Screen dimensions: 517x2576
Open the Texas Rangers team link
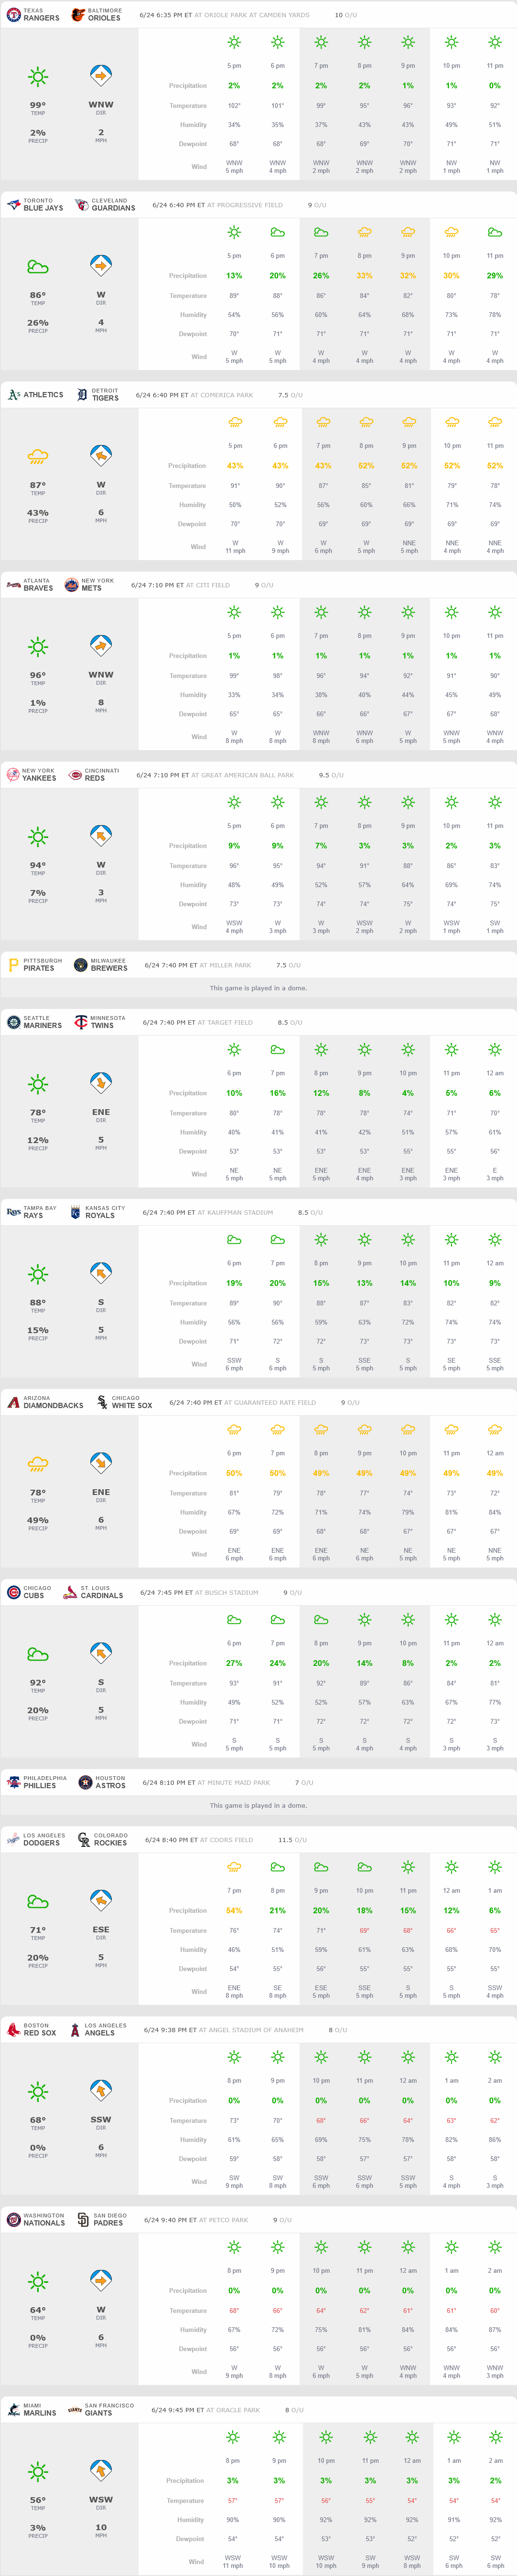(41, 15)
